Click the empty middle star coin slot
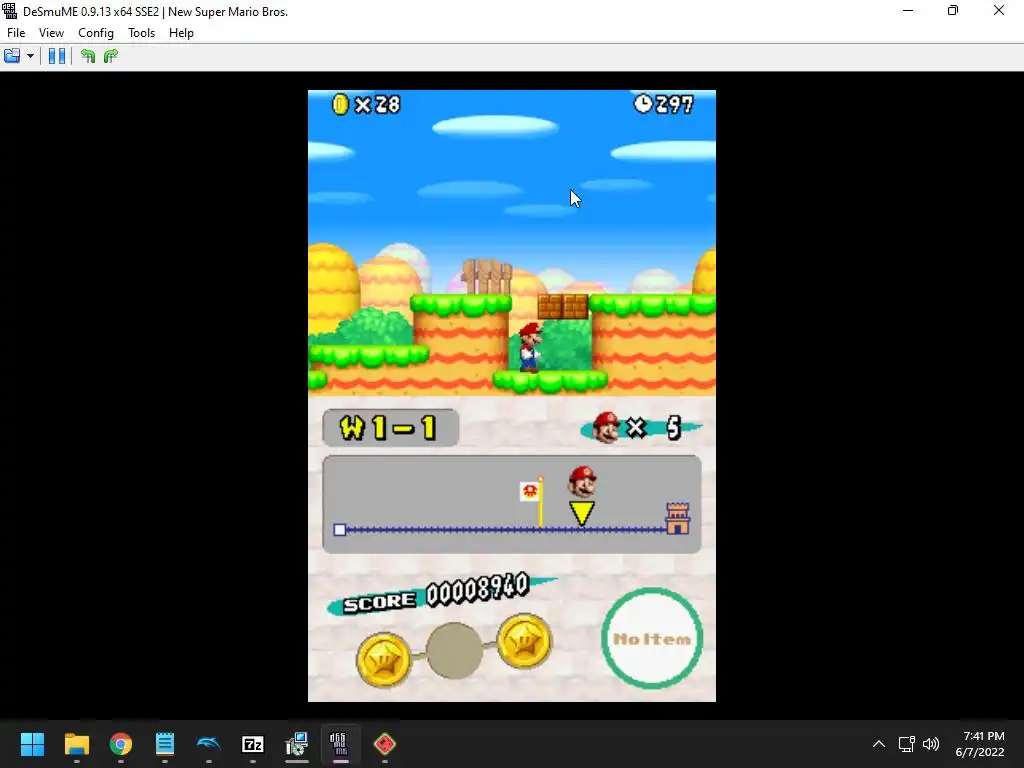The image size is (1024, 768). point(454,650)
